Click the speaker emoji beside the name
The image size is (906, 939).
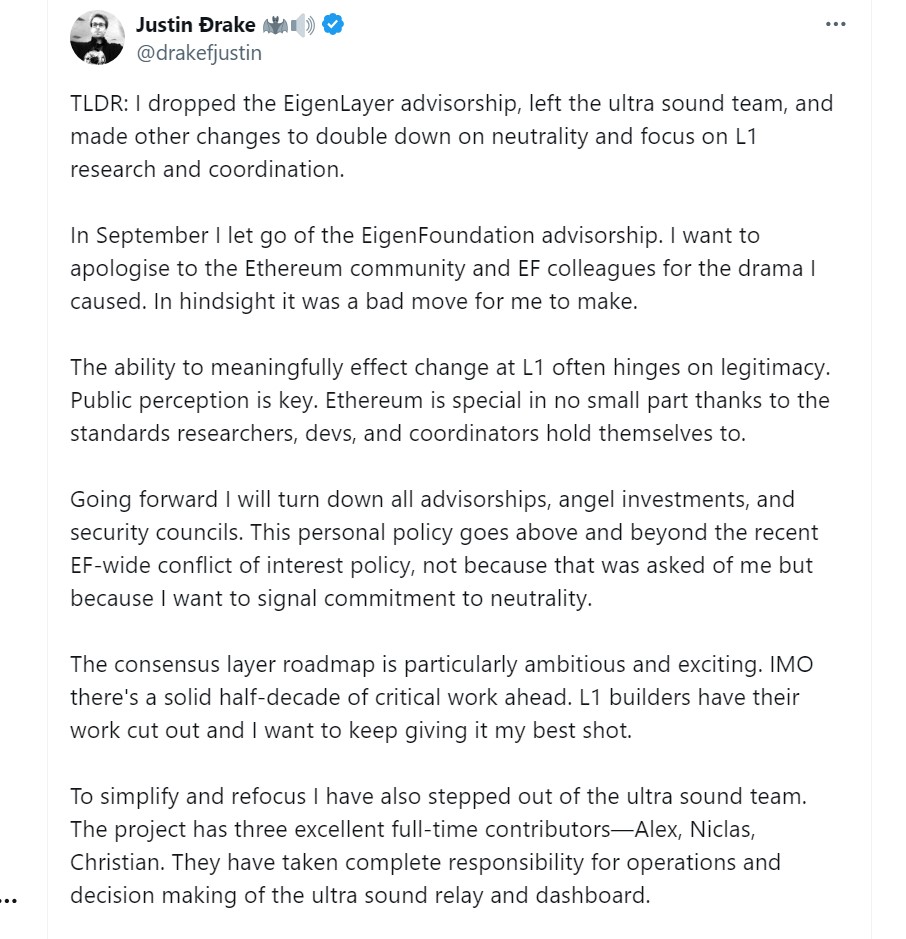[303, 26]
